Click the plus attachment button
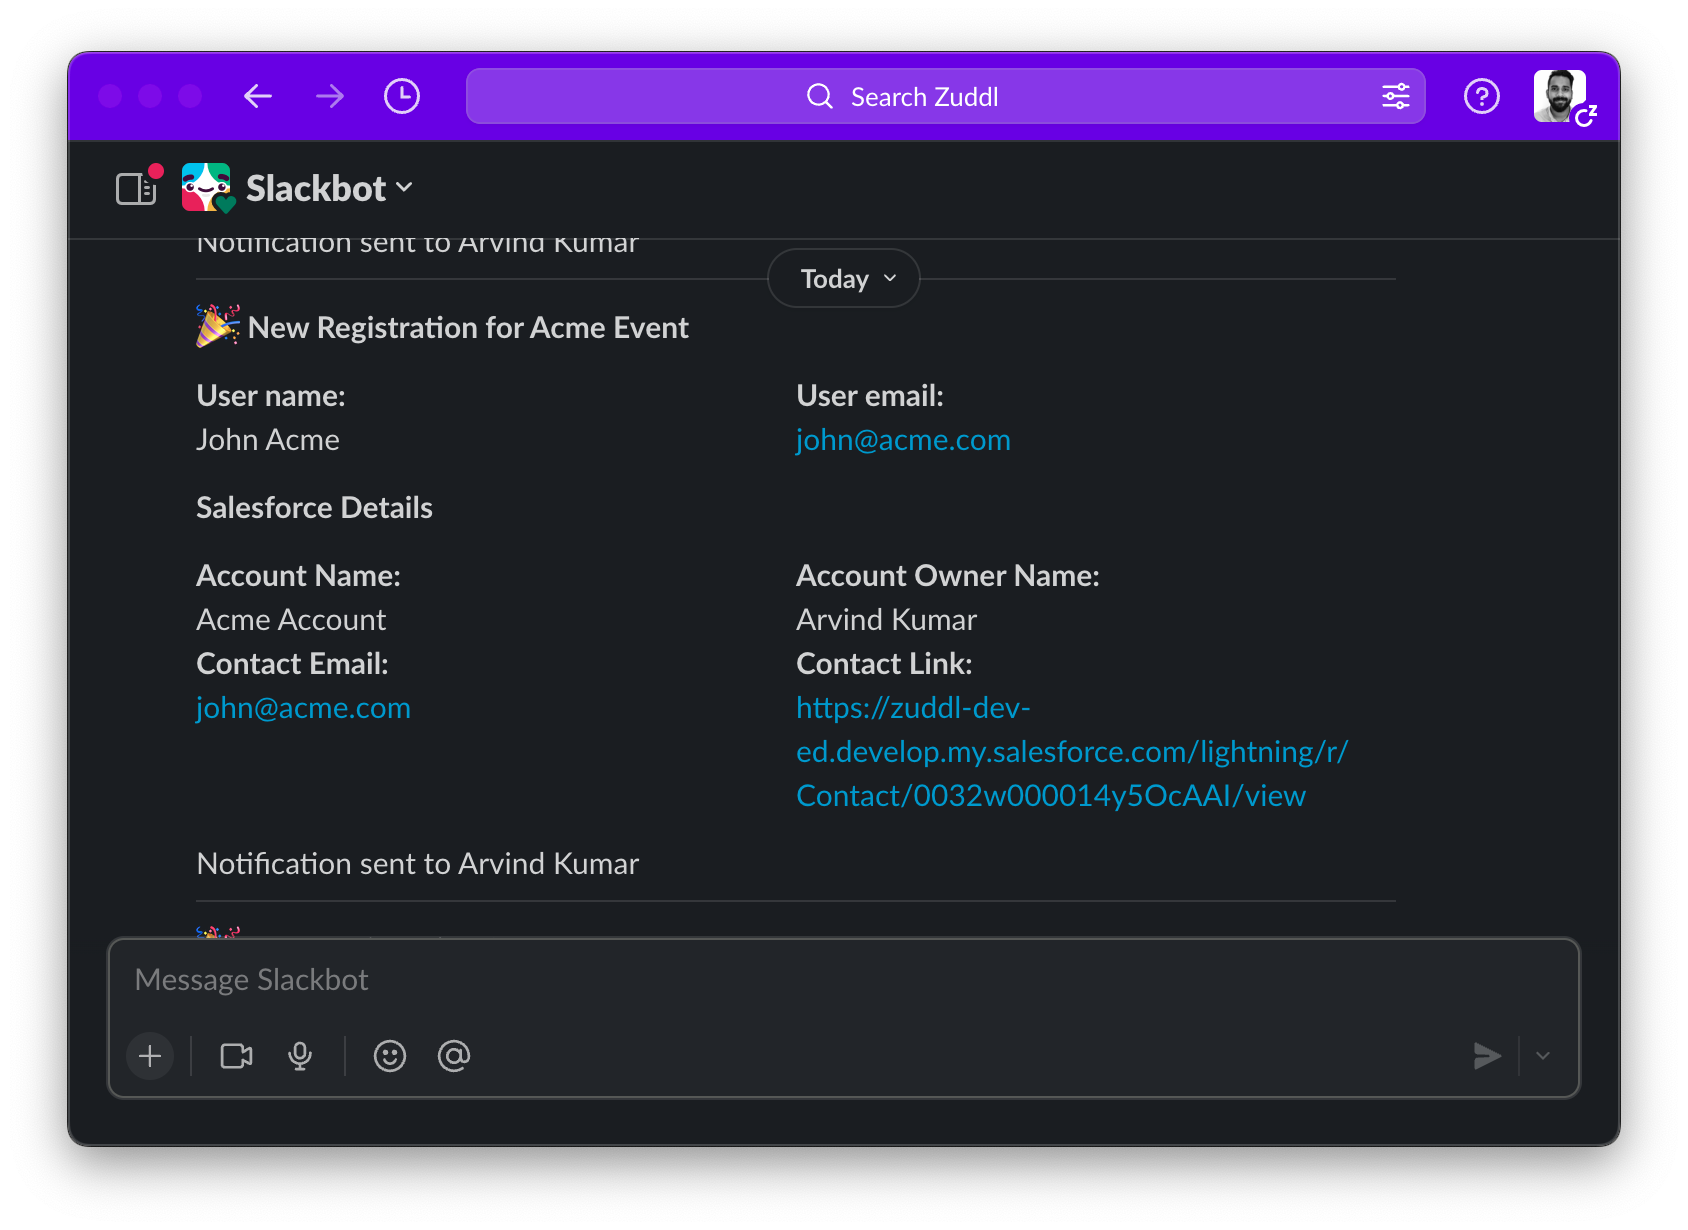1688x1230 pixels. point(150,1056)
